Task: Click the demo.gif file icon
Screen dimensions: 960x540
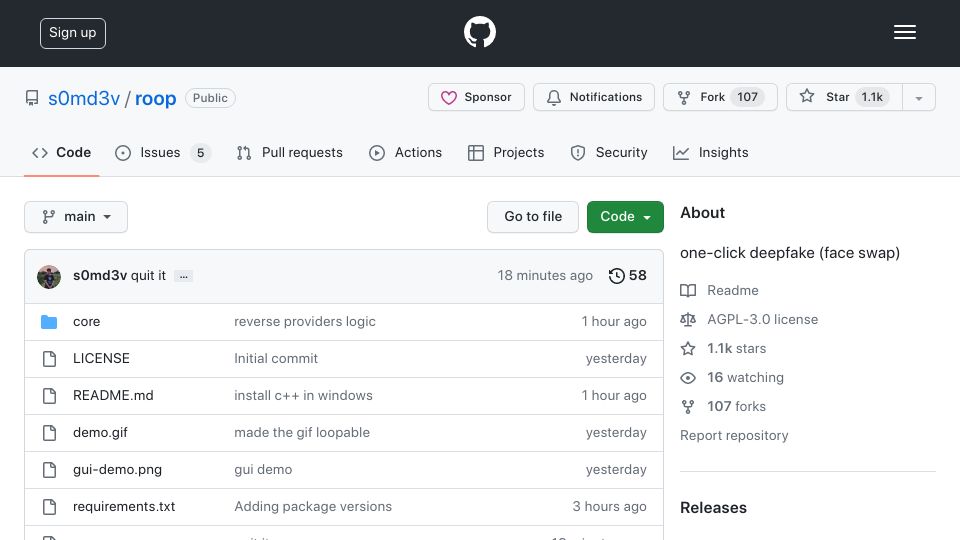Action: click(x=50, y=433)
